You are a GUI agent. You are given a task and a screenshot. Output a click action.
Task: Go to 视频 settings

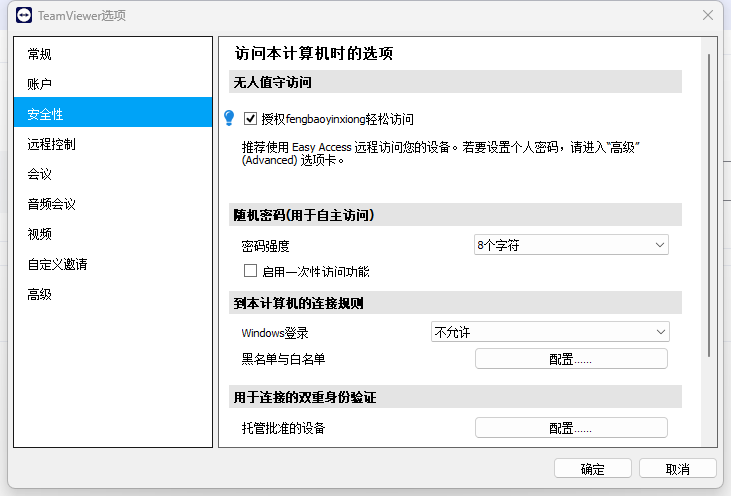(113, 234)
